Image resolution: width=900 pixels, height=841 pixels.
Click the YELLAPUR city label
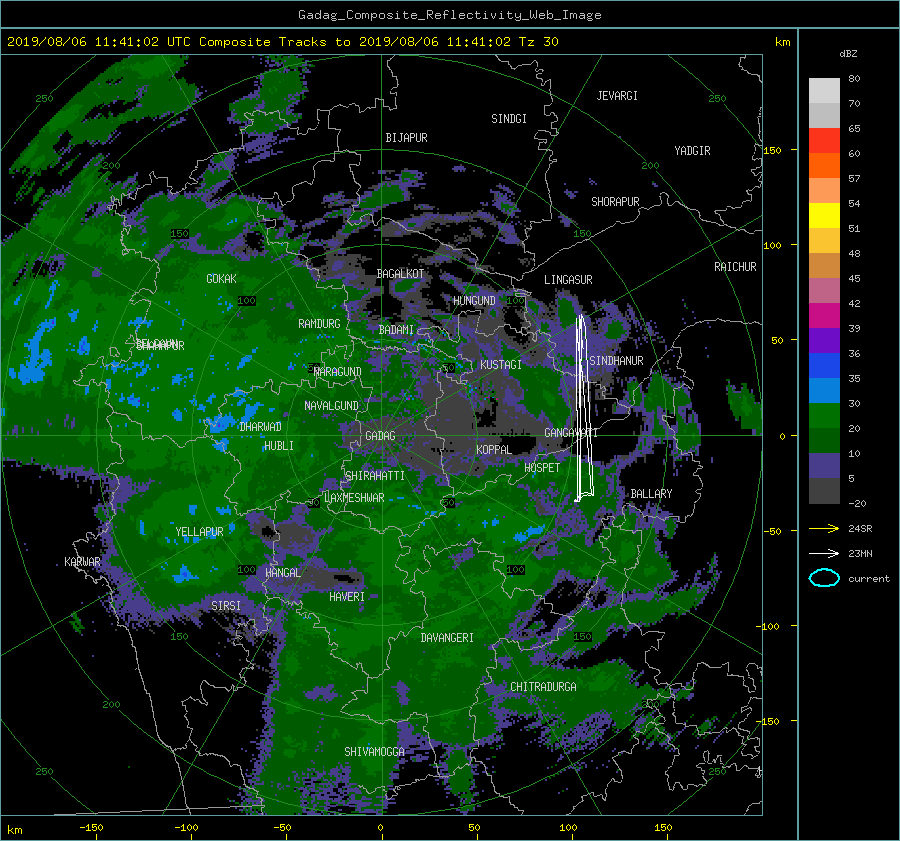click(x=199, y=532)
